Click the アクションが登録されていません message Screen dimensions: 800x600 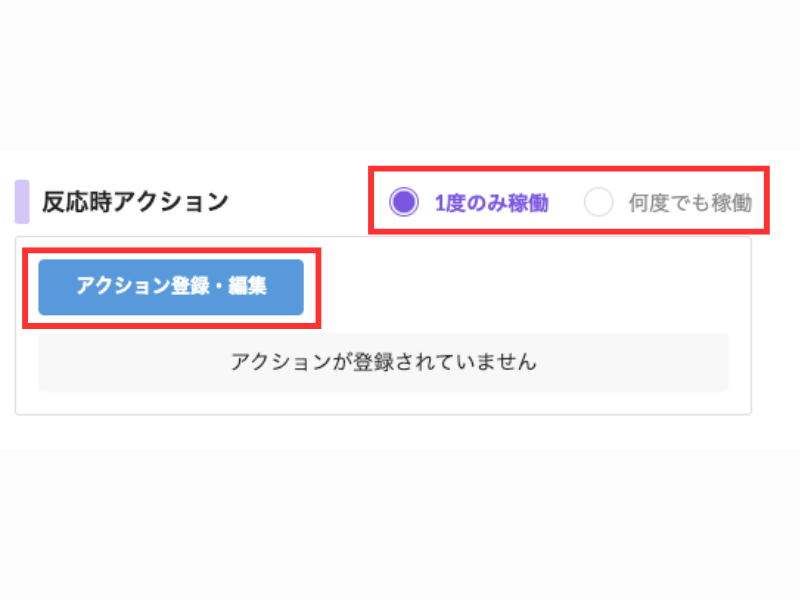383,362
